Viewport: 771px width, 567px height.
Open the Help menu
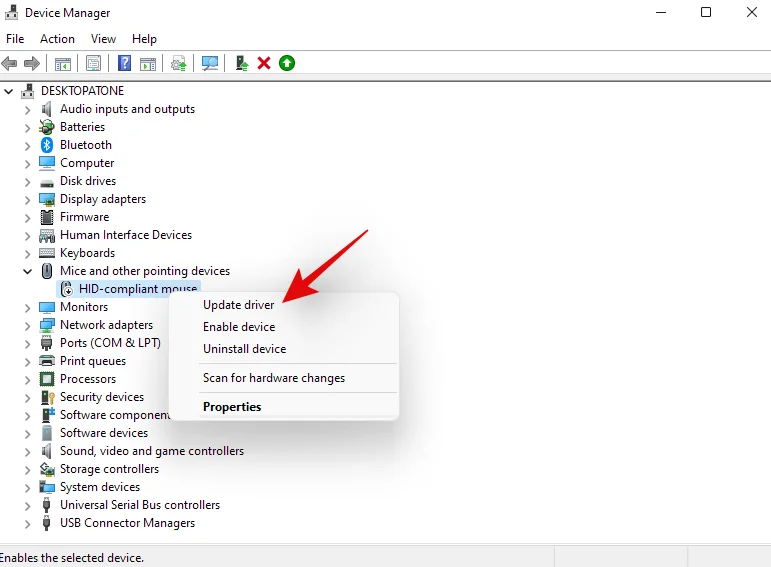click(x=144, y=38)
